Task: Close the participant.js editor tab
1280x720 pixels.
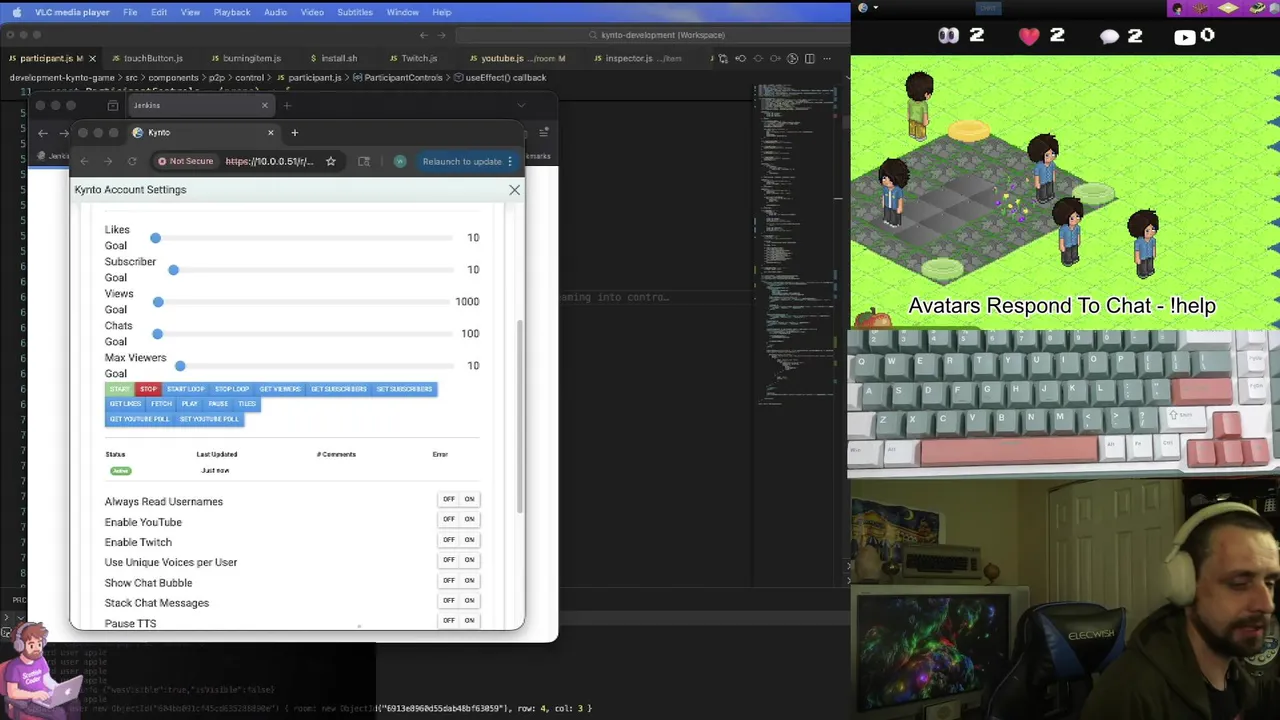Action: pos(92,58)
